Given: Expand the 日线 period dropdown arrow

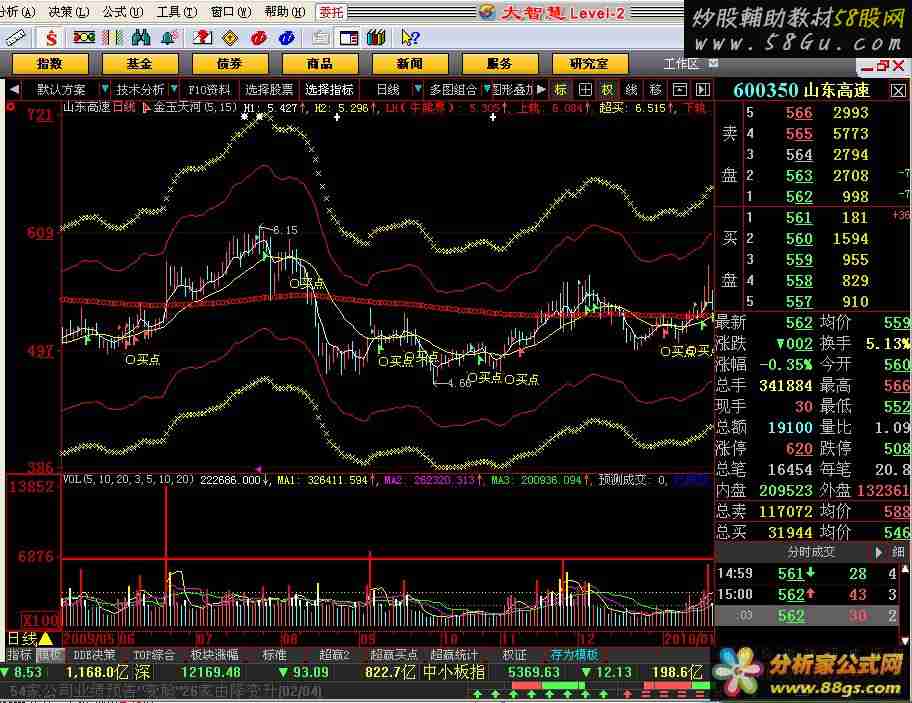Looking at the screenshot, I should pyautogui.click(x=417, y=90).
